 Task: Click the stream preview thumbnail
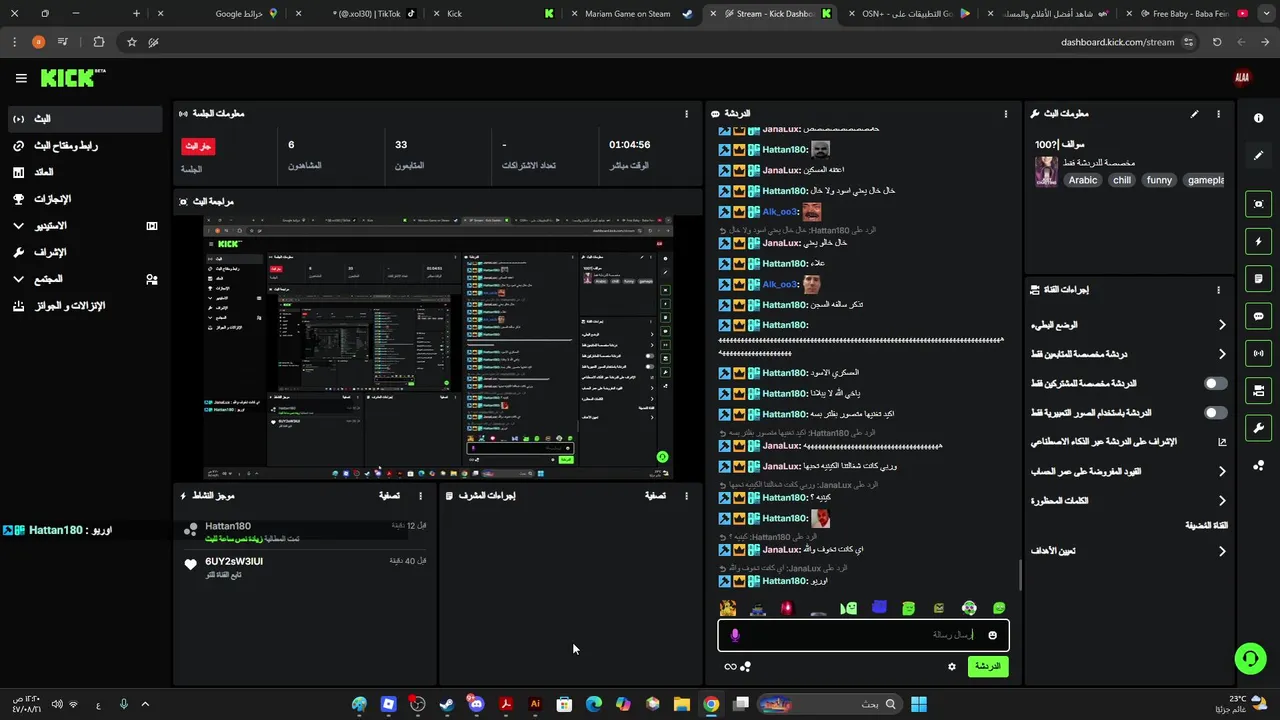point(438,347)
